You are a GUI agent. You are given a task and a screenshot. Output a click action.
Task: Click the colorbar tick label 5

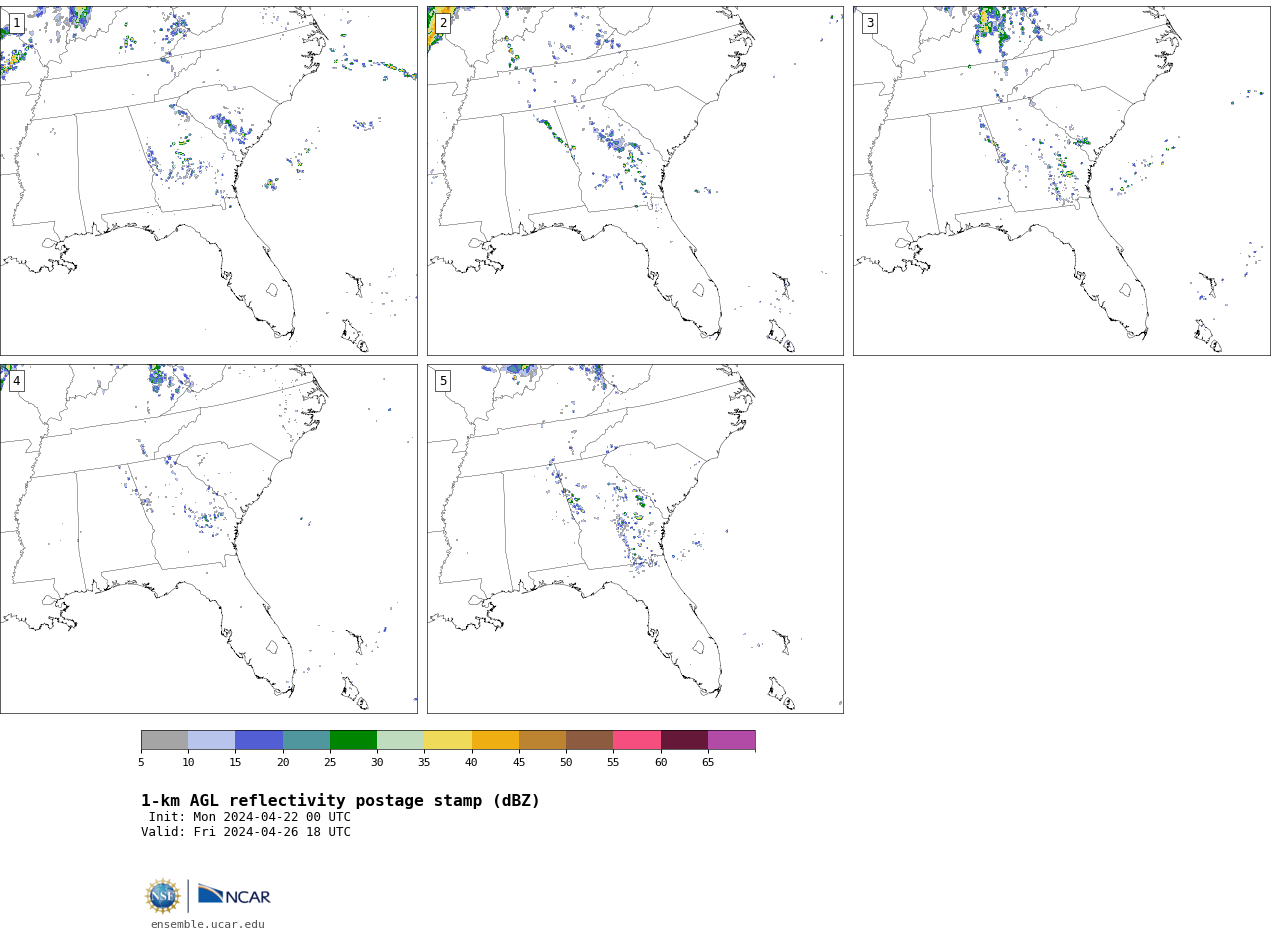[141, 763]
